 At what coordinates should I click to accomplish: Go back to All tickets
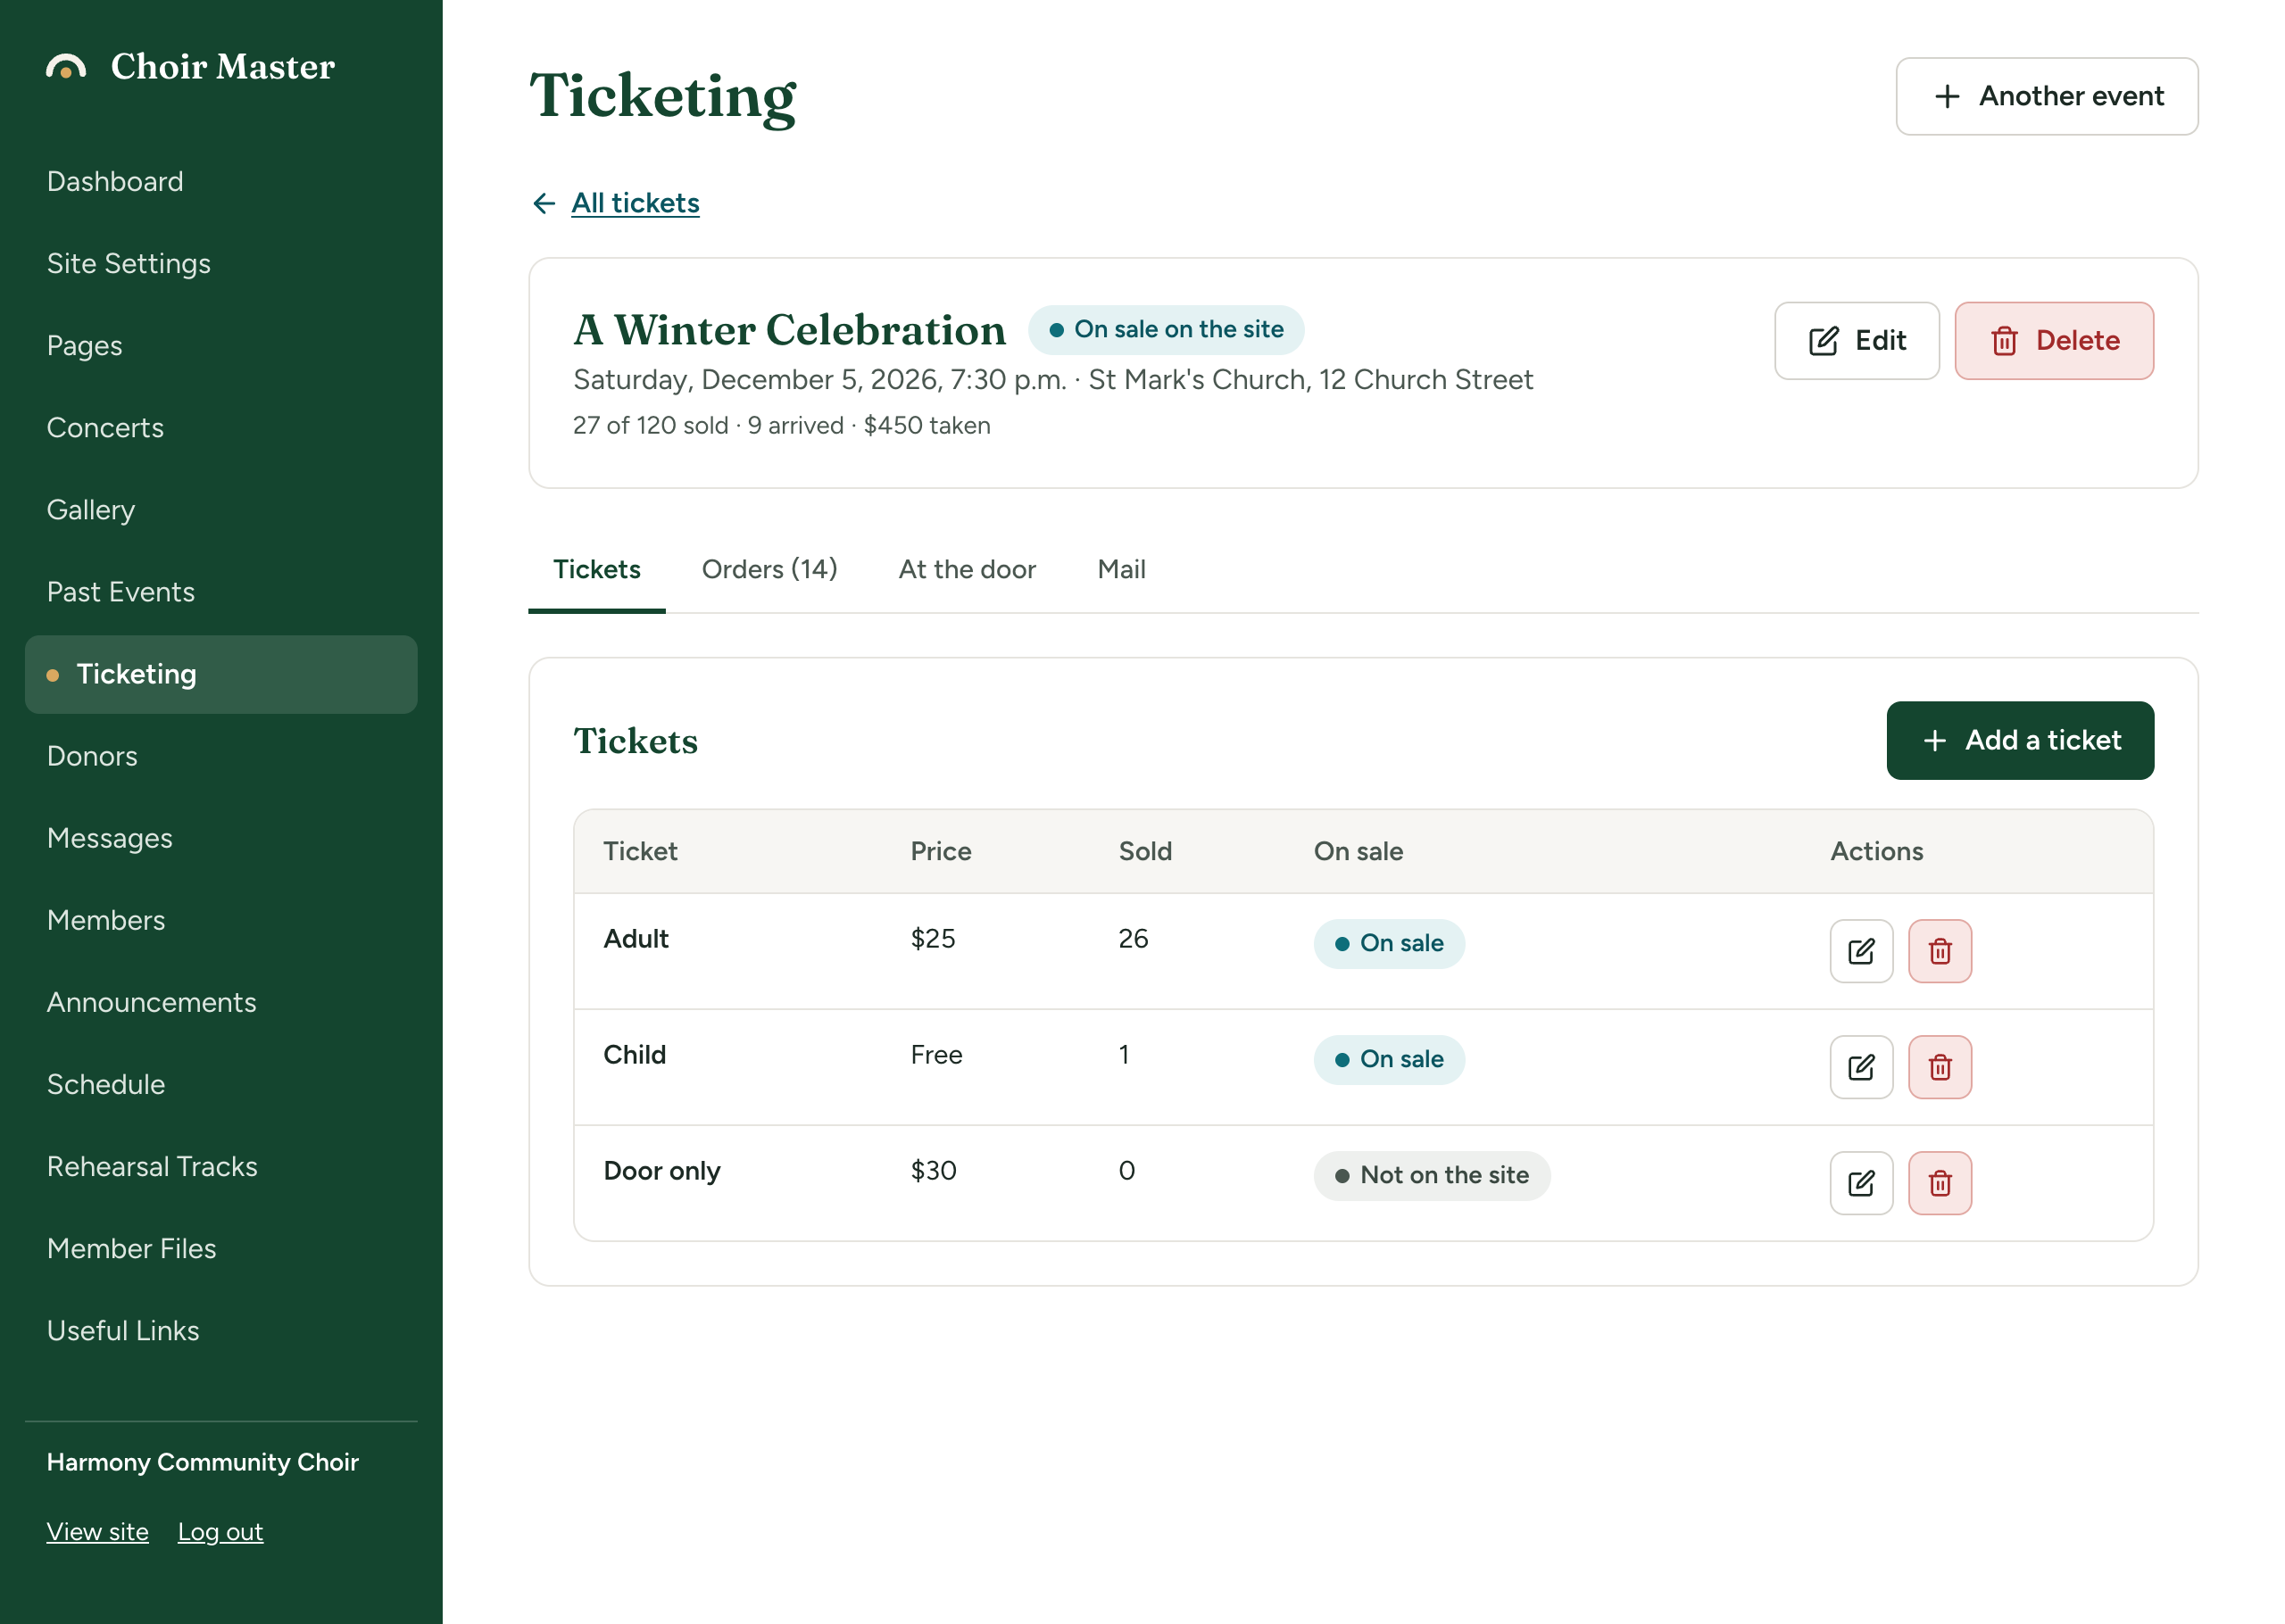pyautogui.click(x=635, y=204)
